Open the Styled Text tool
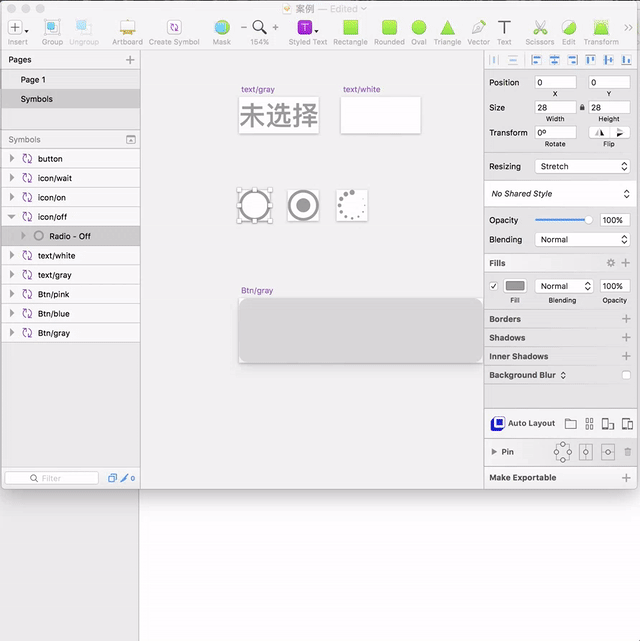This screenshot has width=640, height=641. [307, 28]
